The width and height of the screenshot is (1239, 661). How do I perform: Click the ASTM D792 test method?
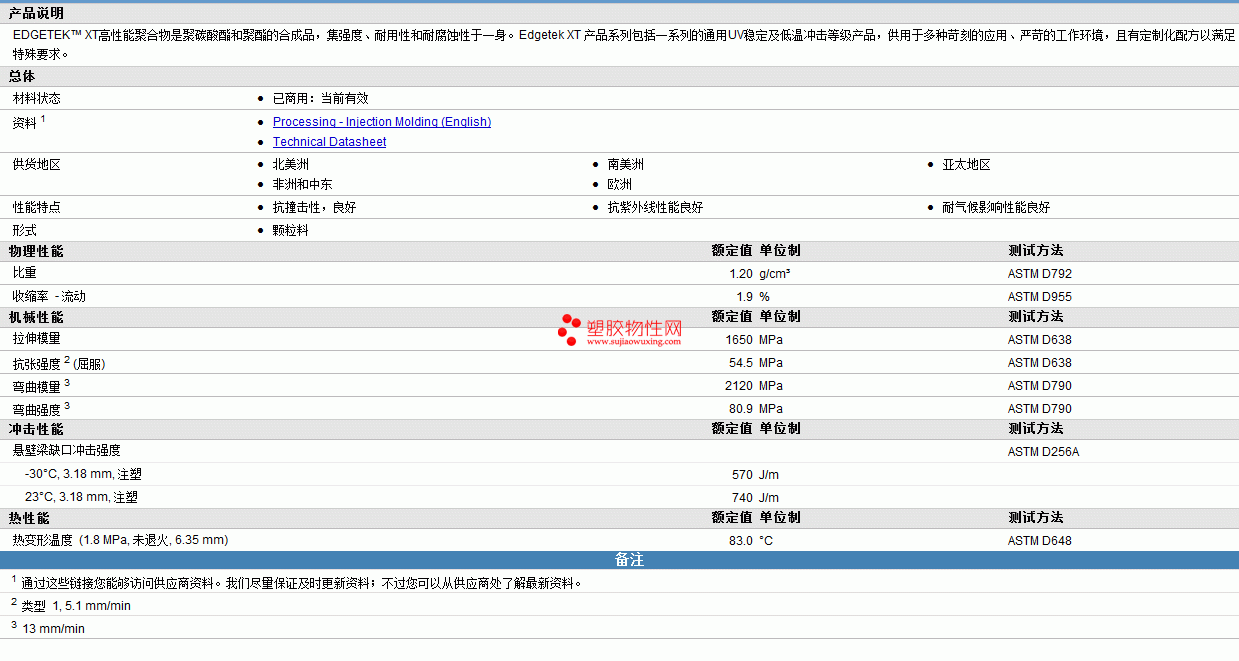coord(1040,273)
